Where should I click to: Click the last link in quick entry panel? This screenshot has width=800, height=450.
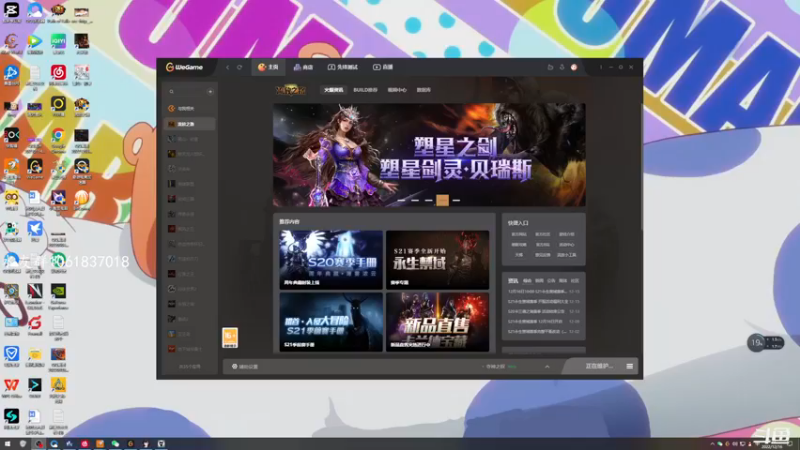tap(566, 255)
